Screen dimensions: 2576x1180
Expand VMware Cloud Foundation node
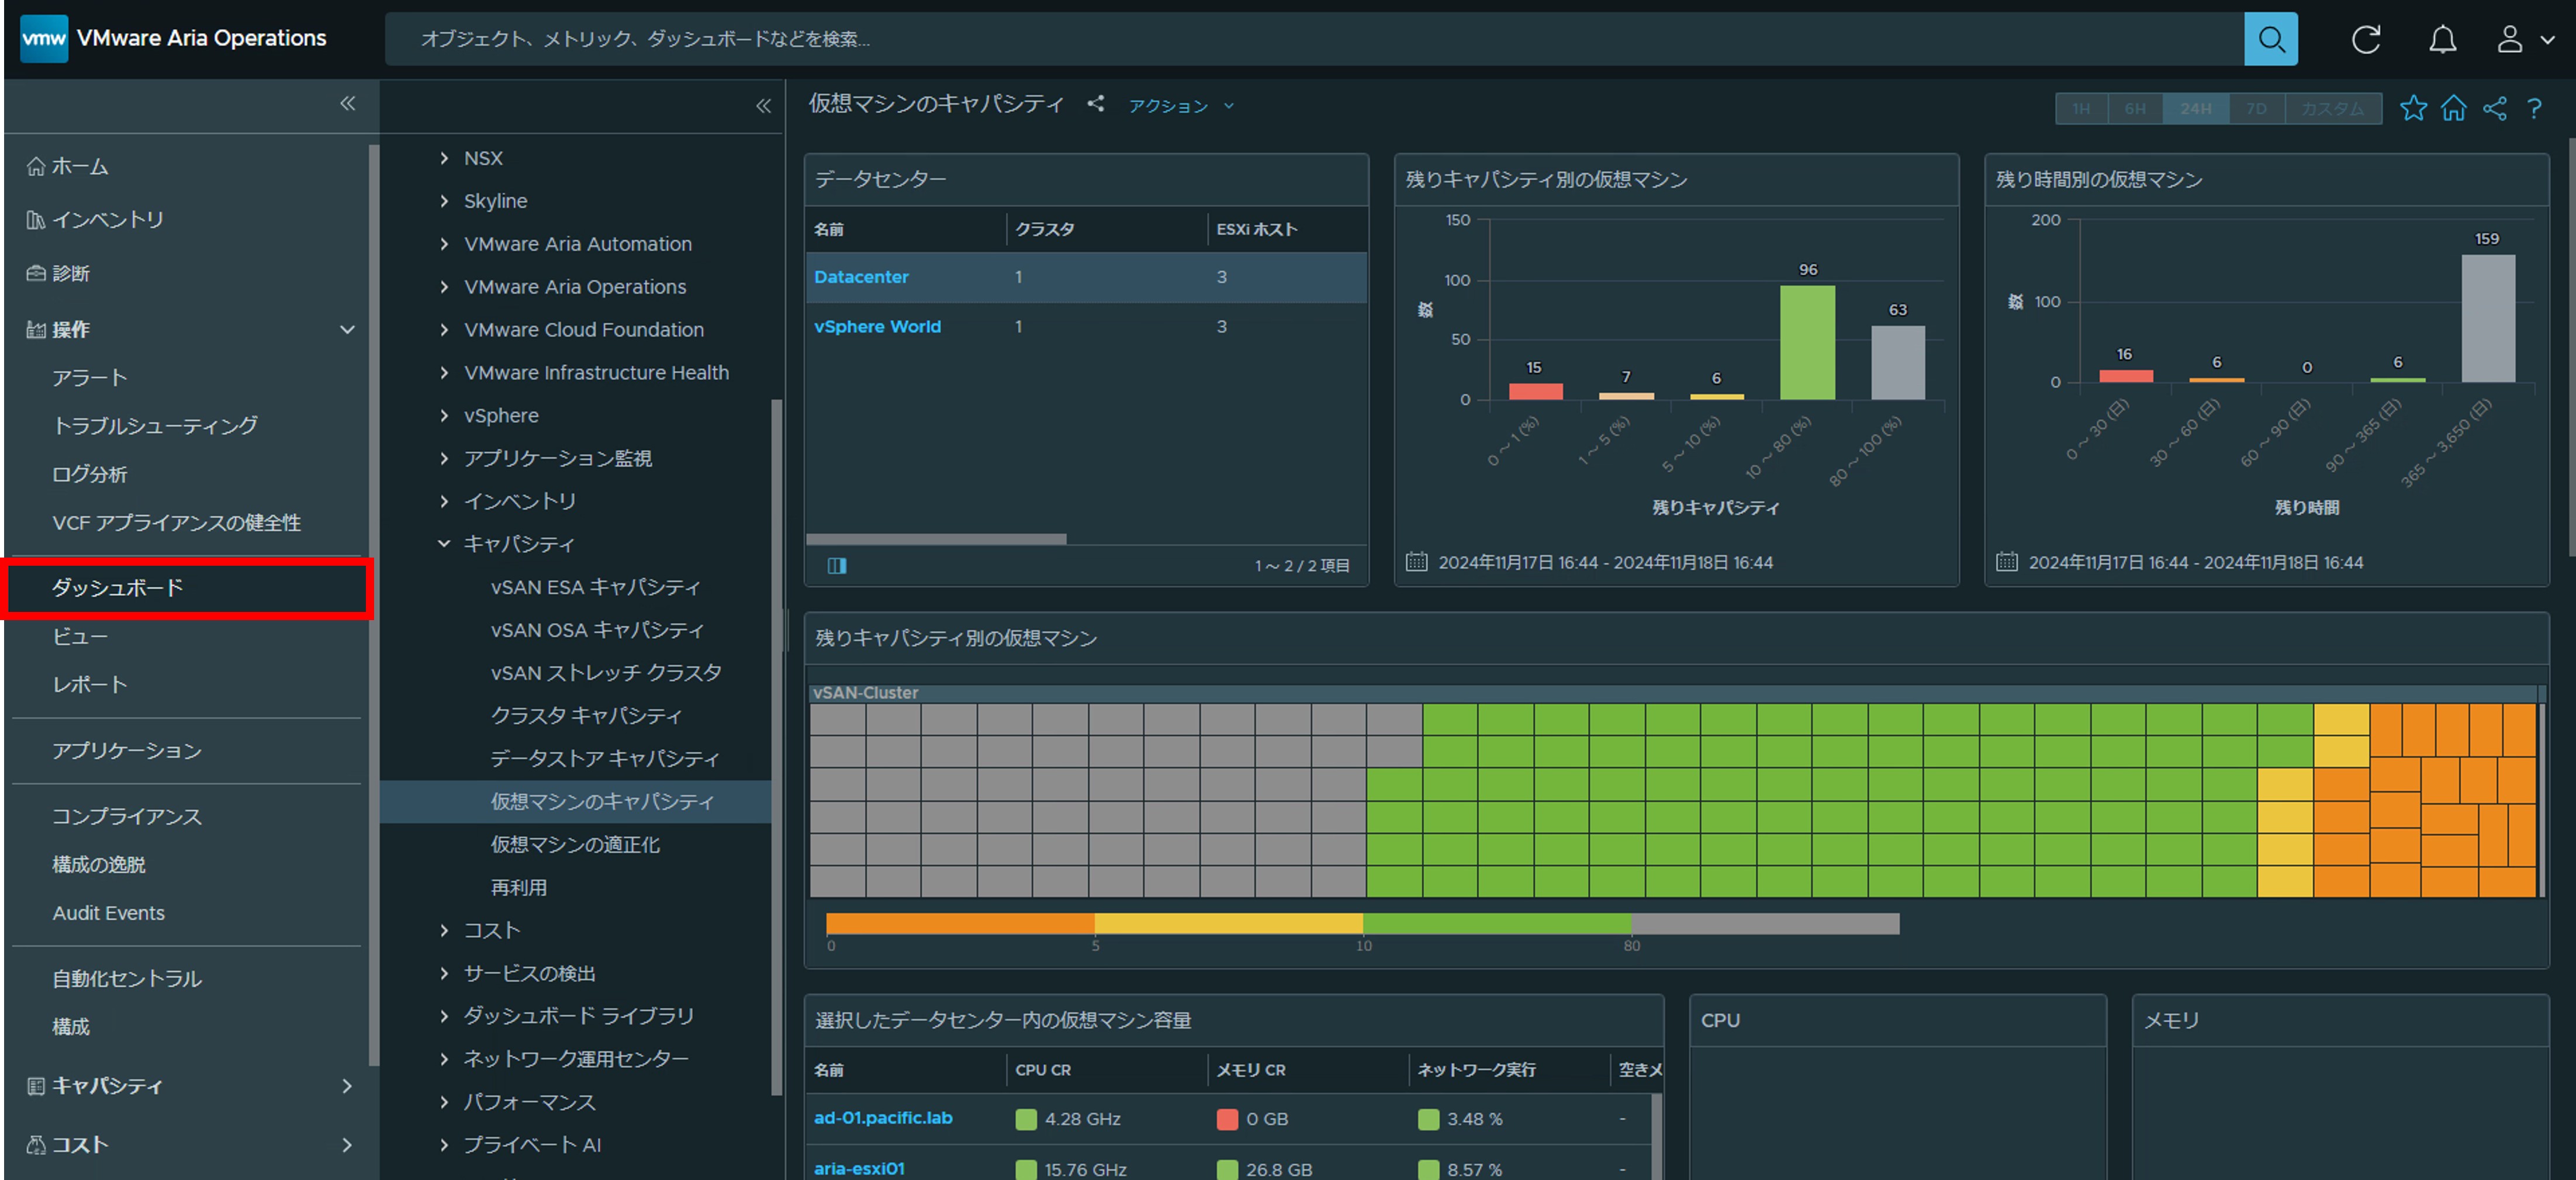[444, 329]
